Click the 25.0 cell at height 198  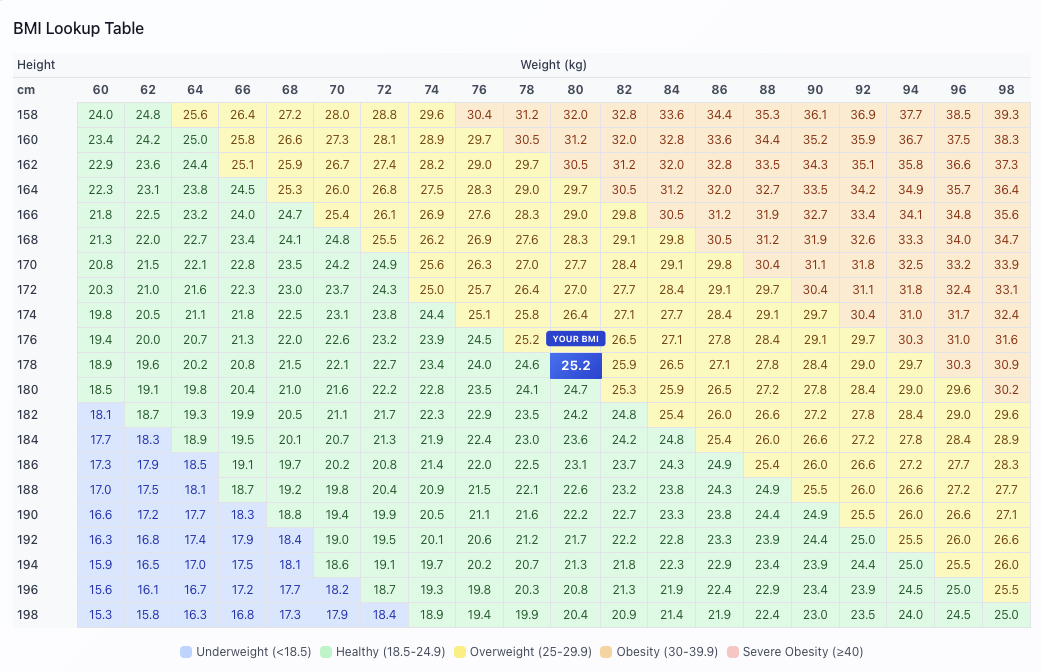1006,615
